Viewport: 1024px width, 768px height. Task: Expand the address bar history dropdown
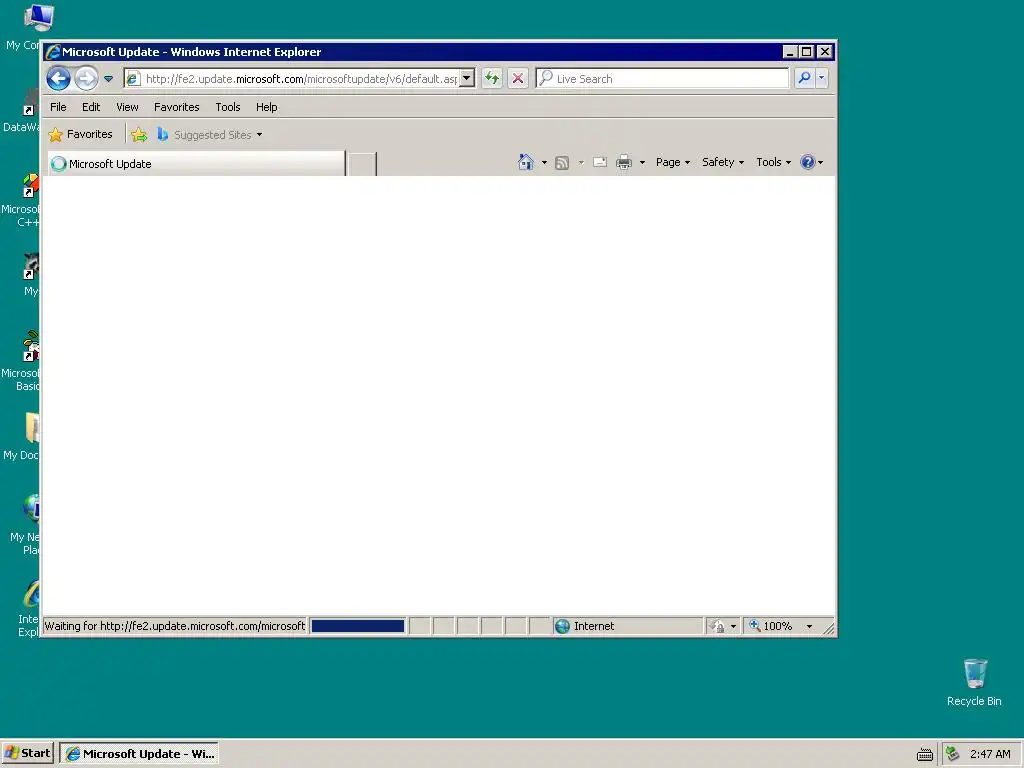(466, 78)
